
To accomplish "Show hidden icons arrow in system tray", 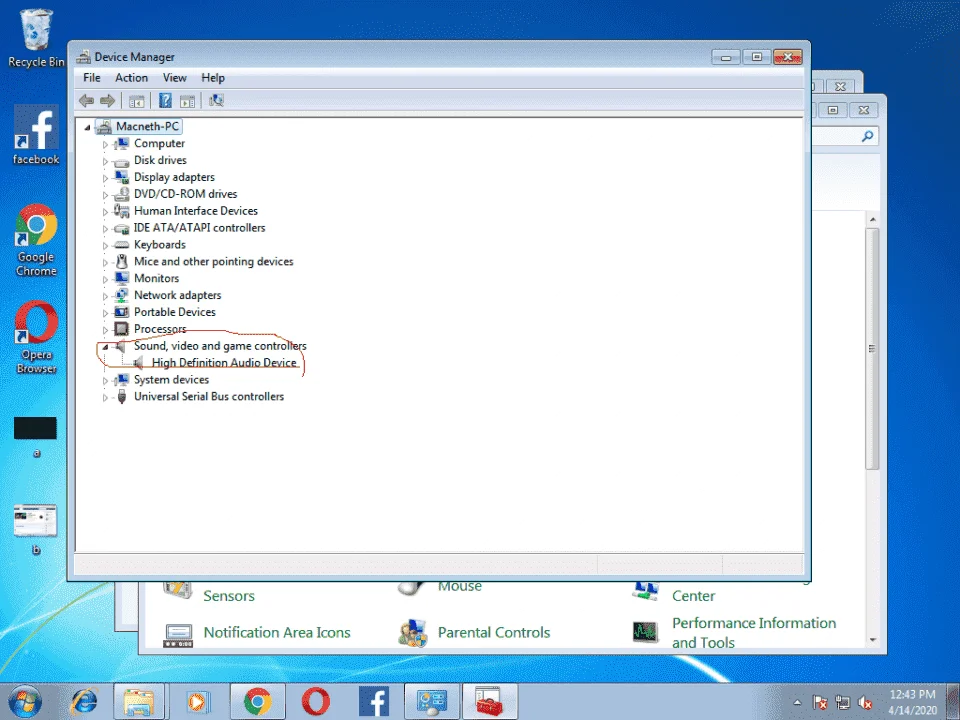I will 797,702.
